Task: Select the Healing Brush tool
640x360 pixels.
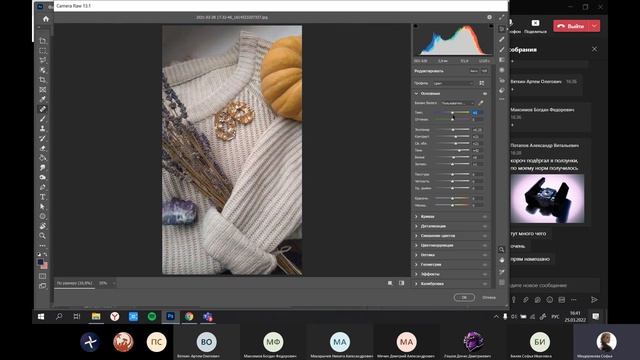Action: coord(42,109)
